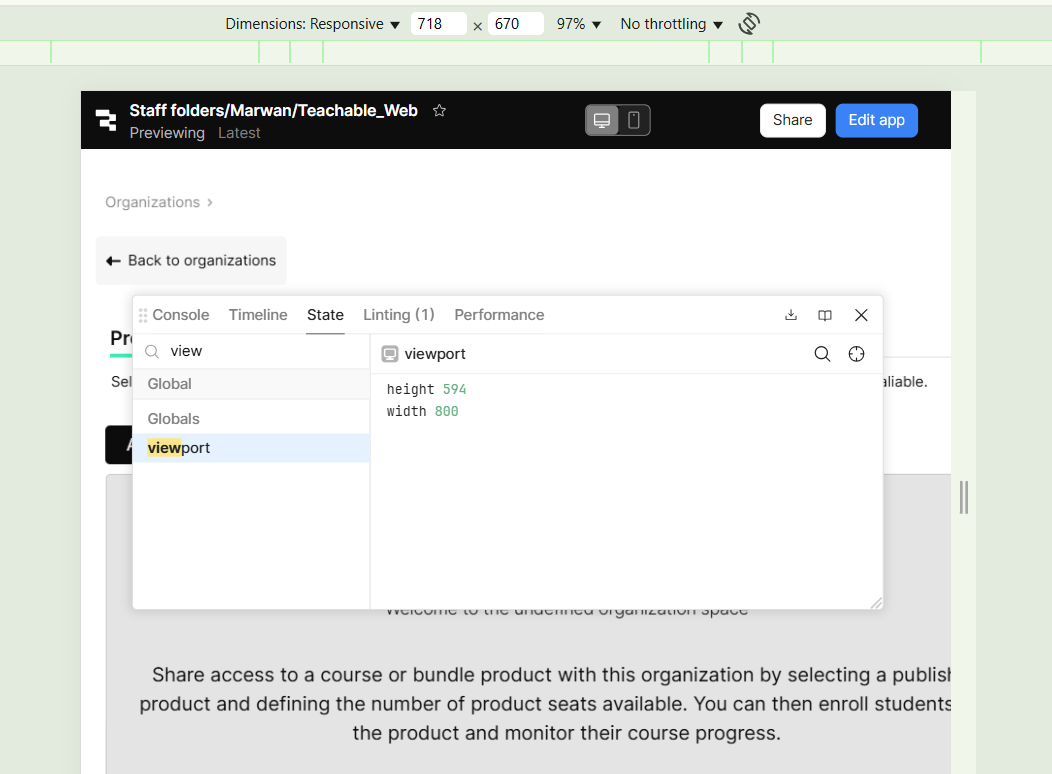Expand the No throttling dropdown
The width and height of the screenshot is (1052, 774).
pos(671,24)
